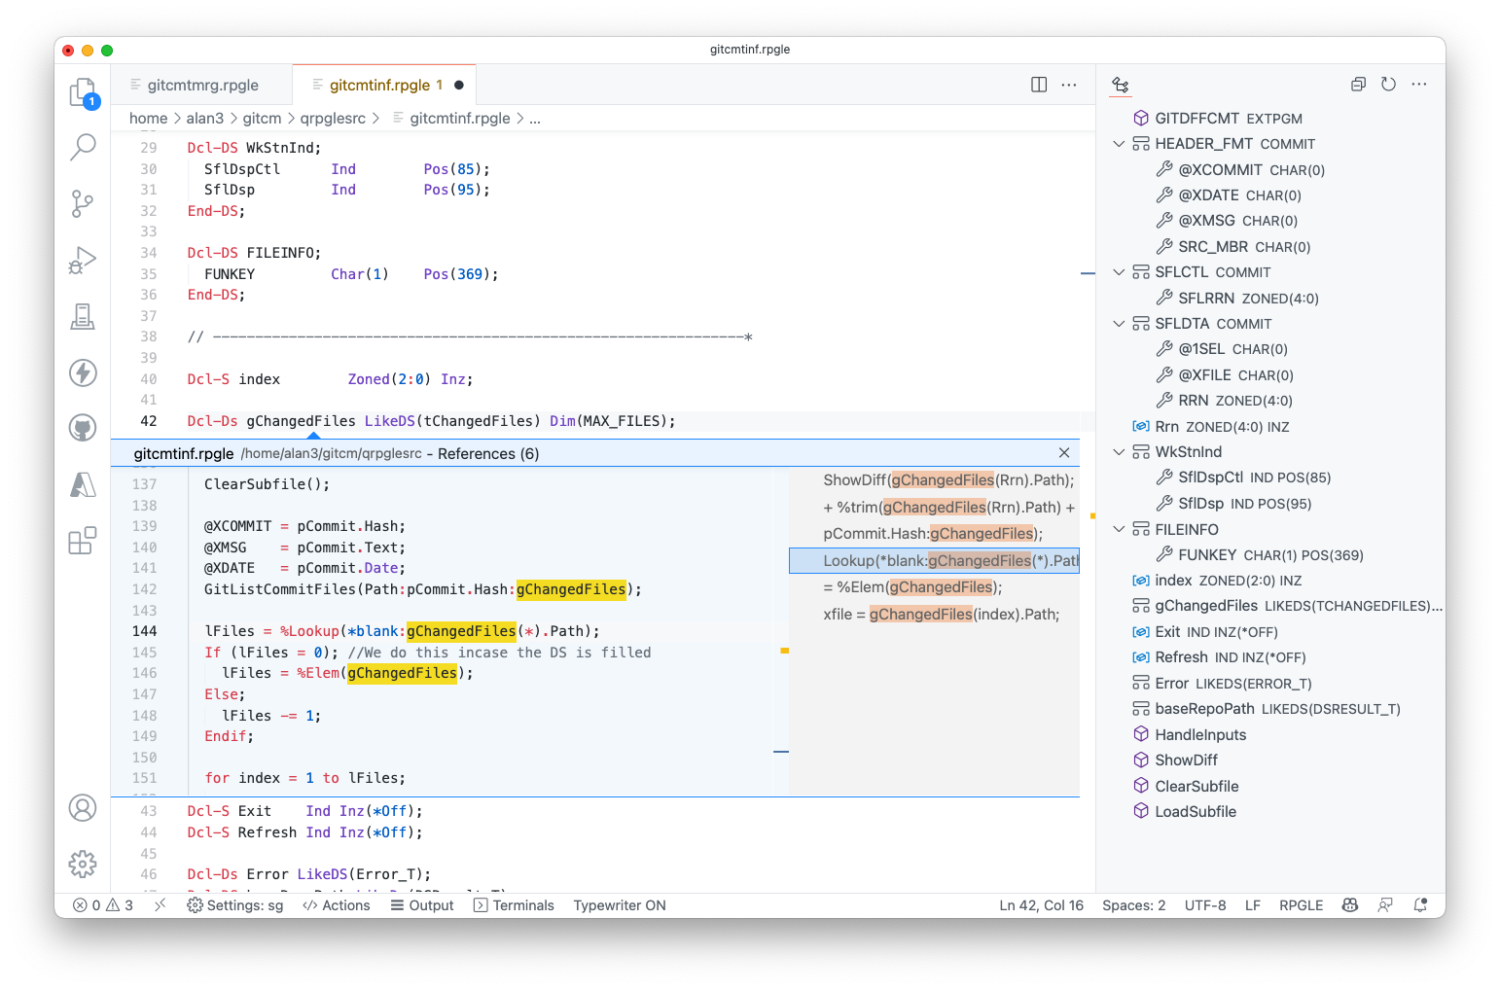Screen dimensions: 1500x990
Task: Open the Run and Debug view
Action: tap(83, 259)
